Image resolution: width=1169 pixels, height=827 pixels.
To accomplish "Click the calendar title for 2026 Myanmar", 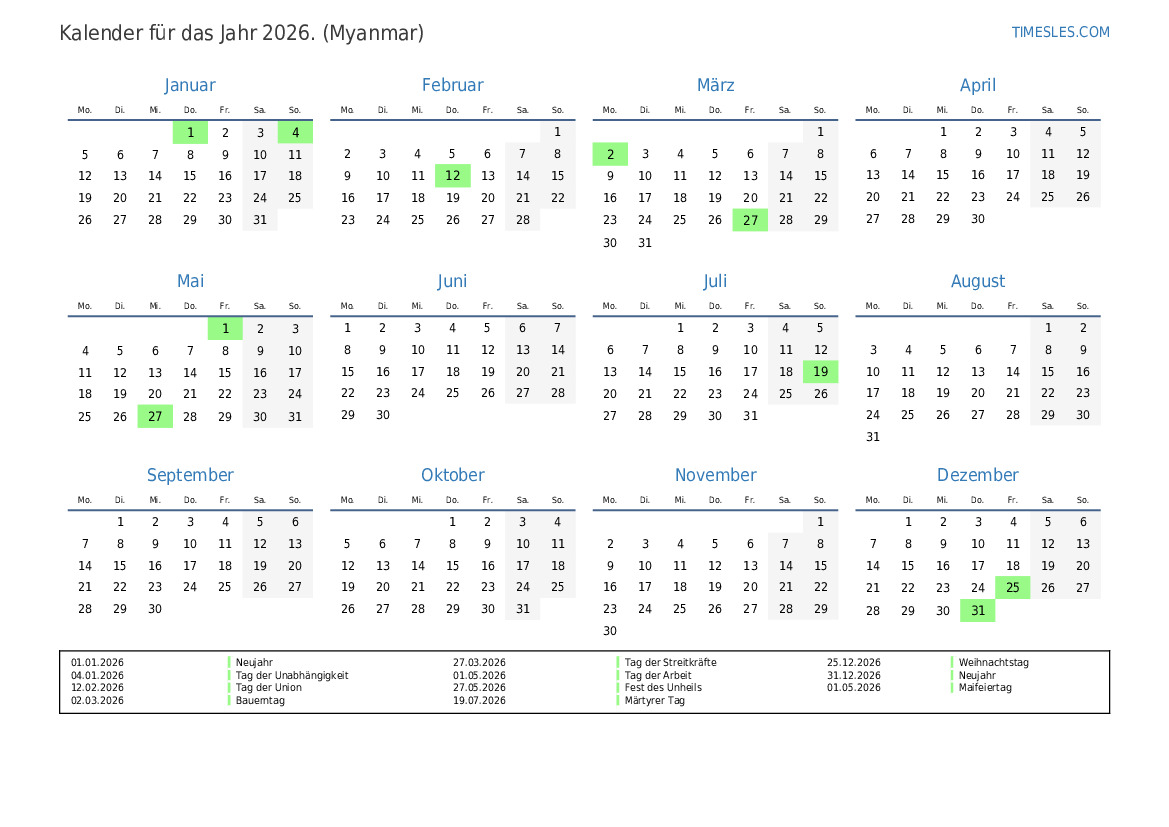I will click(x=242, y=33).
